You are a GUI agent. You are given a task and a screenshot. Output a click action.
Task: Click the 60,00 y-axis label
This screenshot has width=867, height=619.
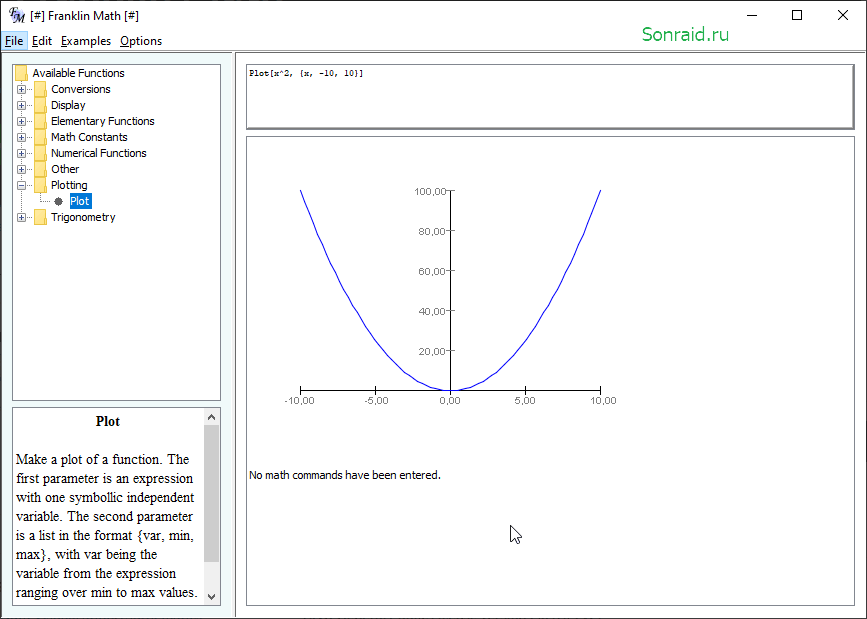[x=432, y=271]
